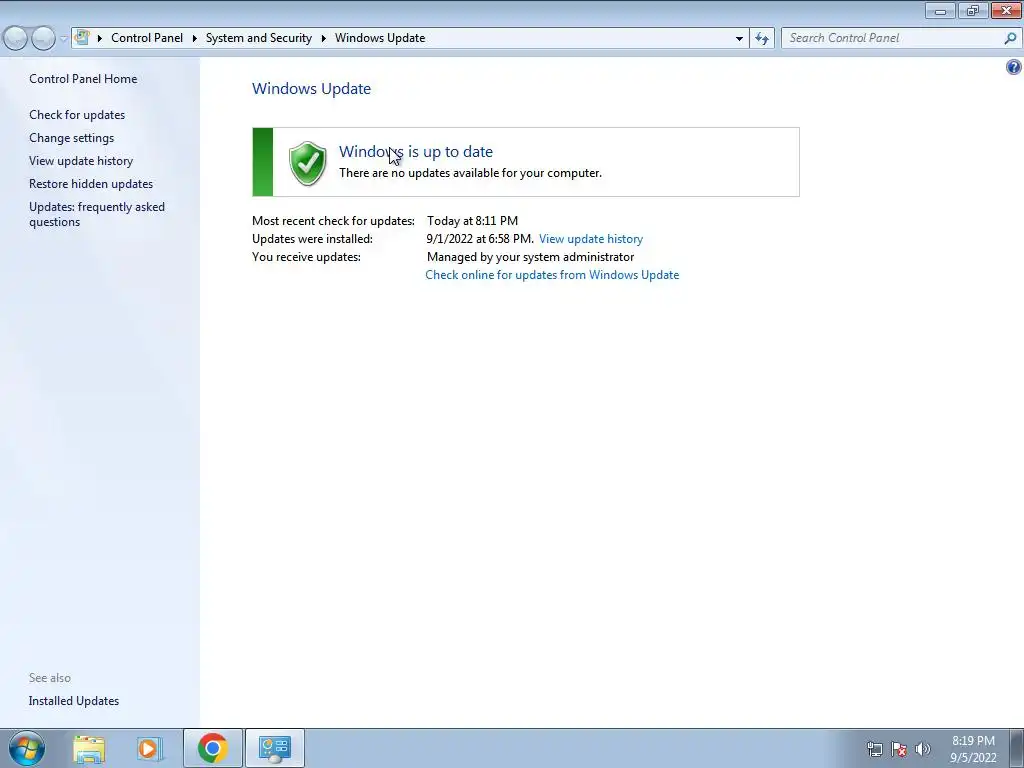1024x768 pixels.
Task: Click the Refresh button in address bar
Action: [x=761, y=38]
